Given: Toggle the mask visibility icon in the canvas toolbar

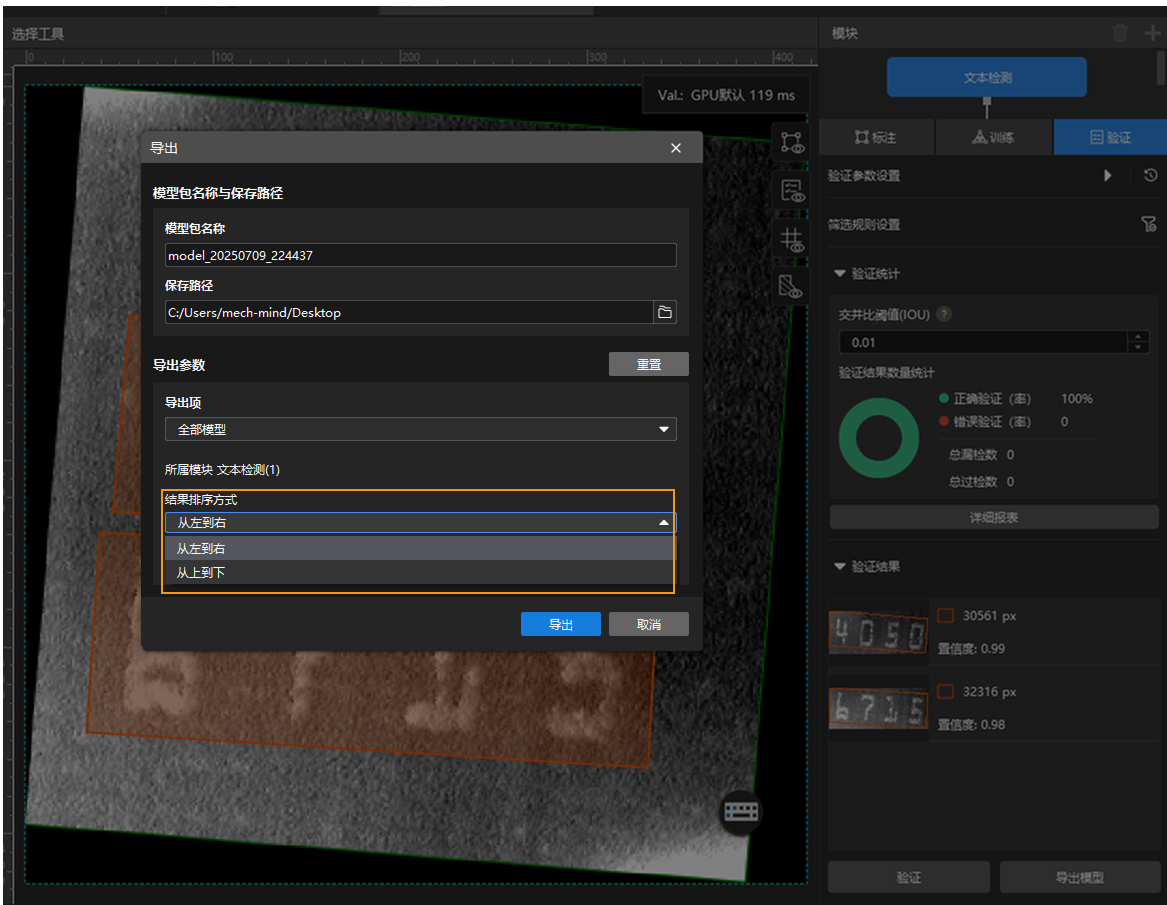Looking at the screenshot, I should coord(791,287).
